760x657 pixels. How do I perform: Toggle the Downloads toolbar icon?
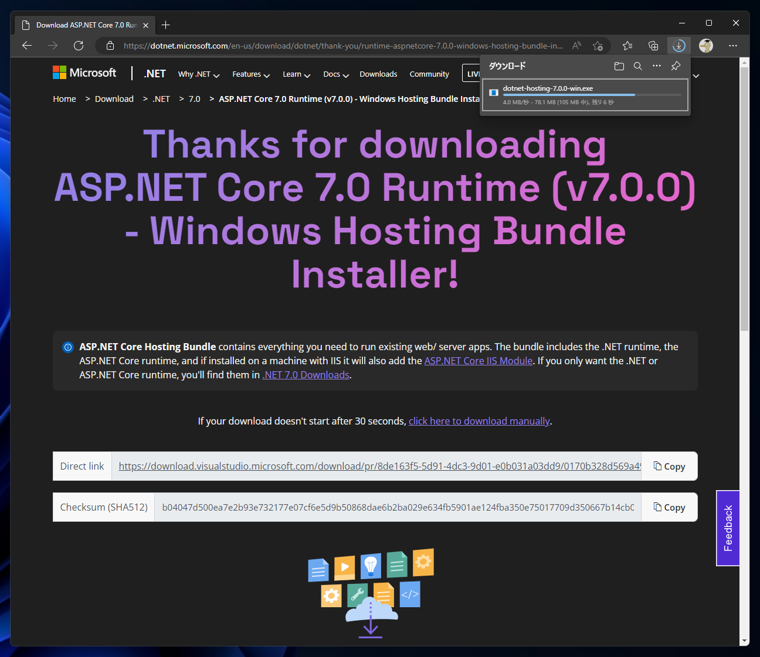(x=679, y=46)
